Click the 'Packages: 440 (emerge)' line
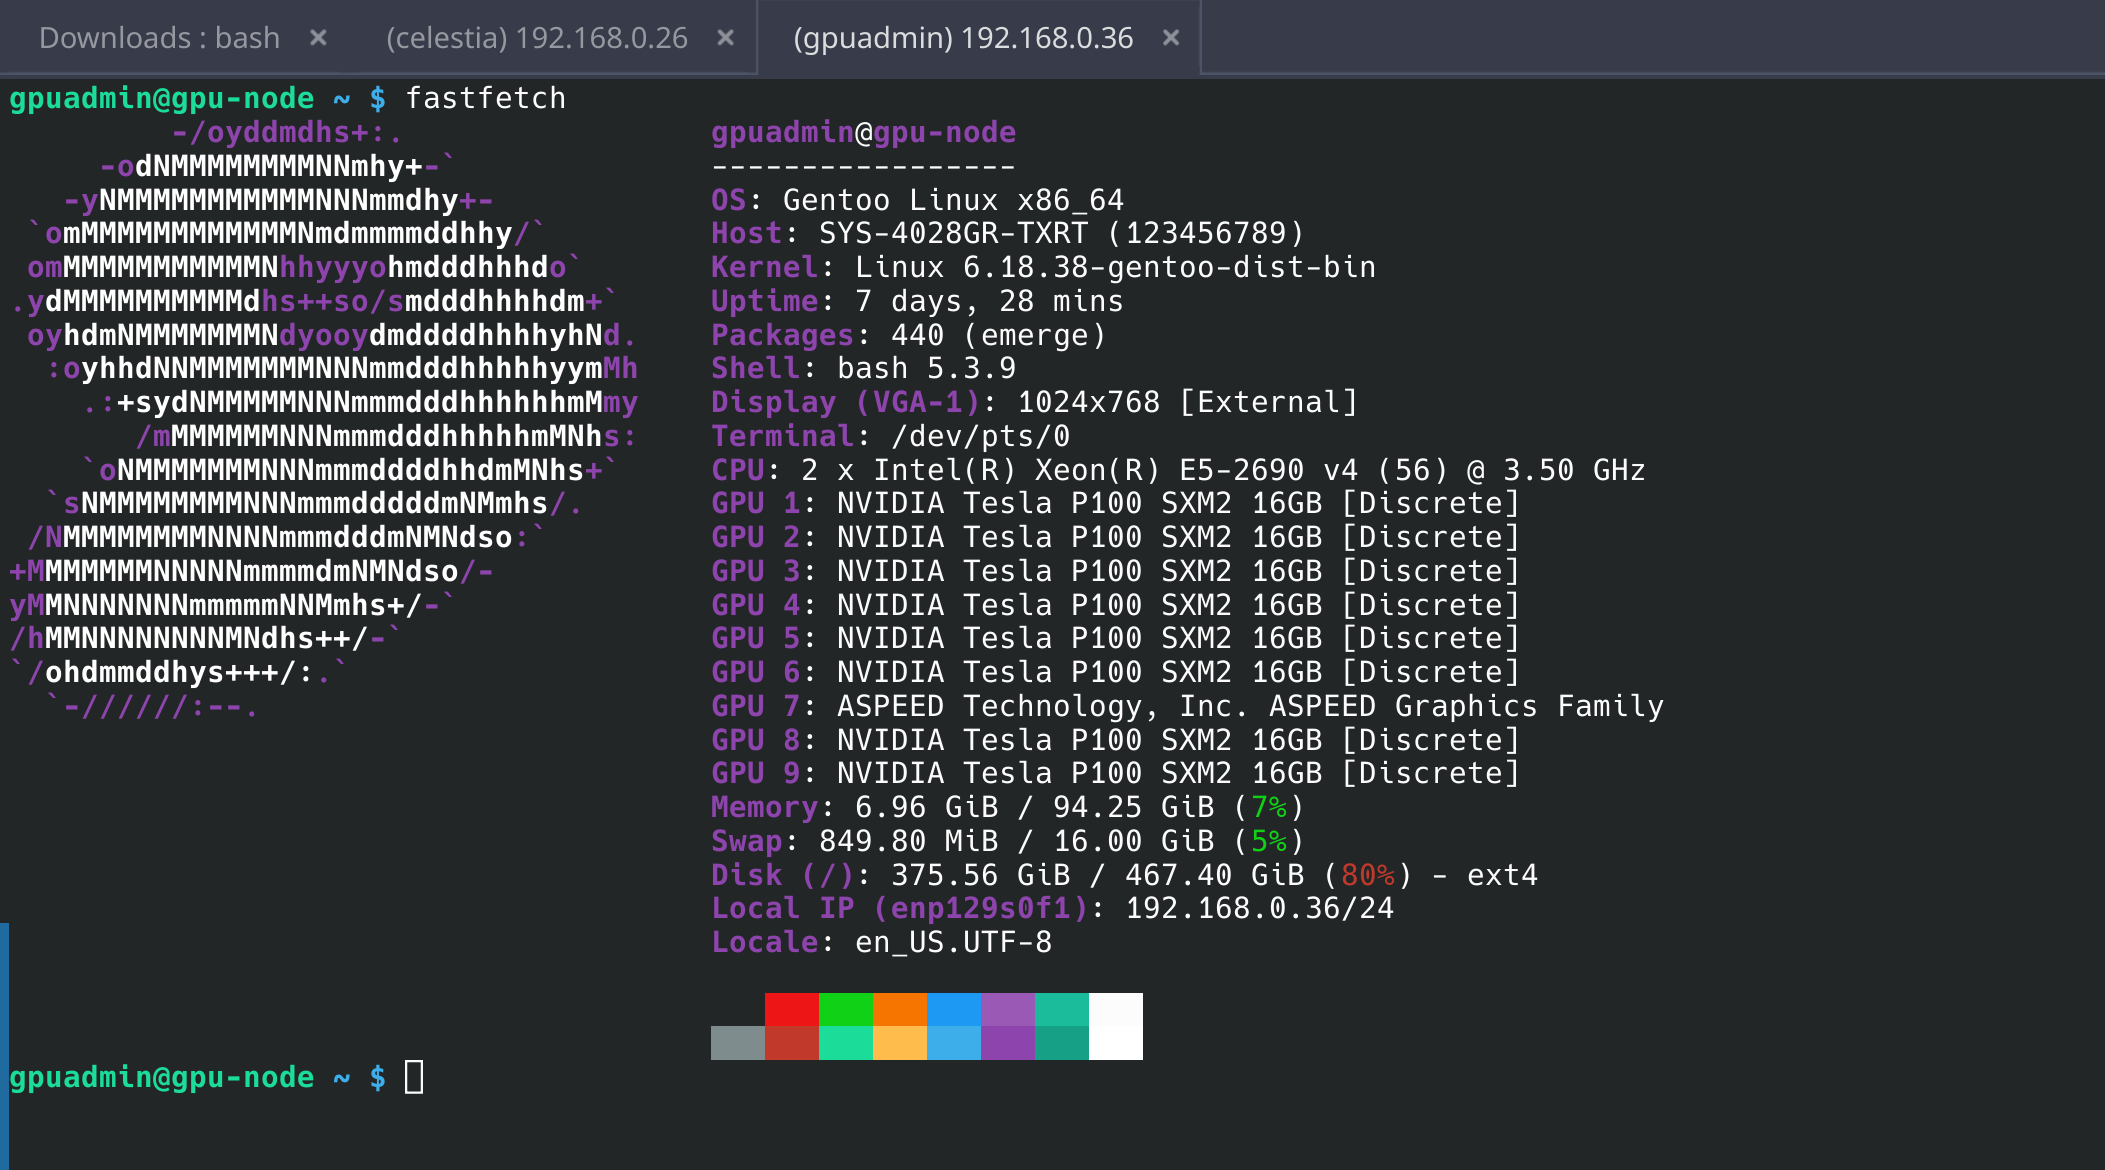The height and width of the screenshot is (1170, 2105). 908,335
